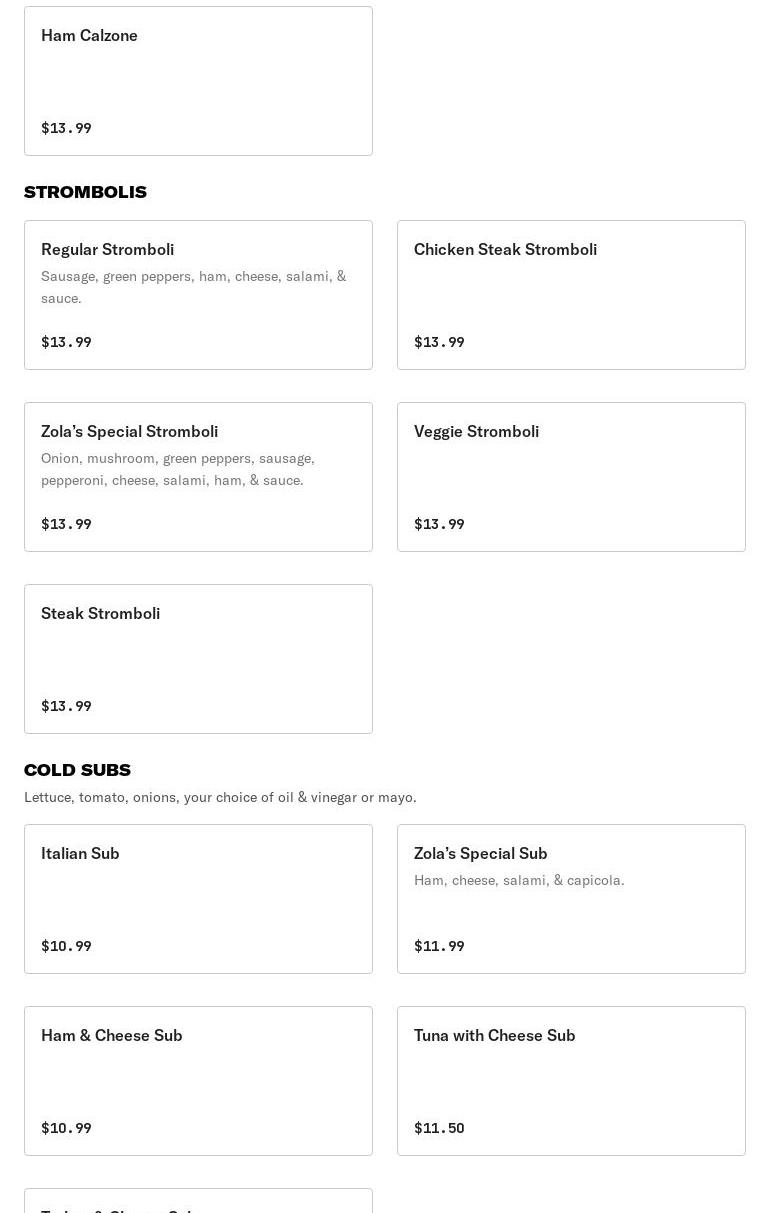
Task: Choose the Chicken Steak Stromboli item
Action: pyautogui.click(x=571, y=294)
